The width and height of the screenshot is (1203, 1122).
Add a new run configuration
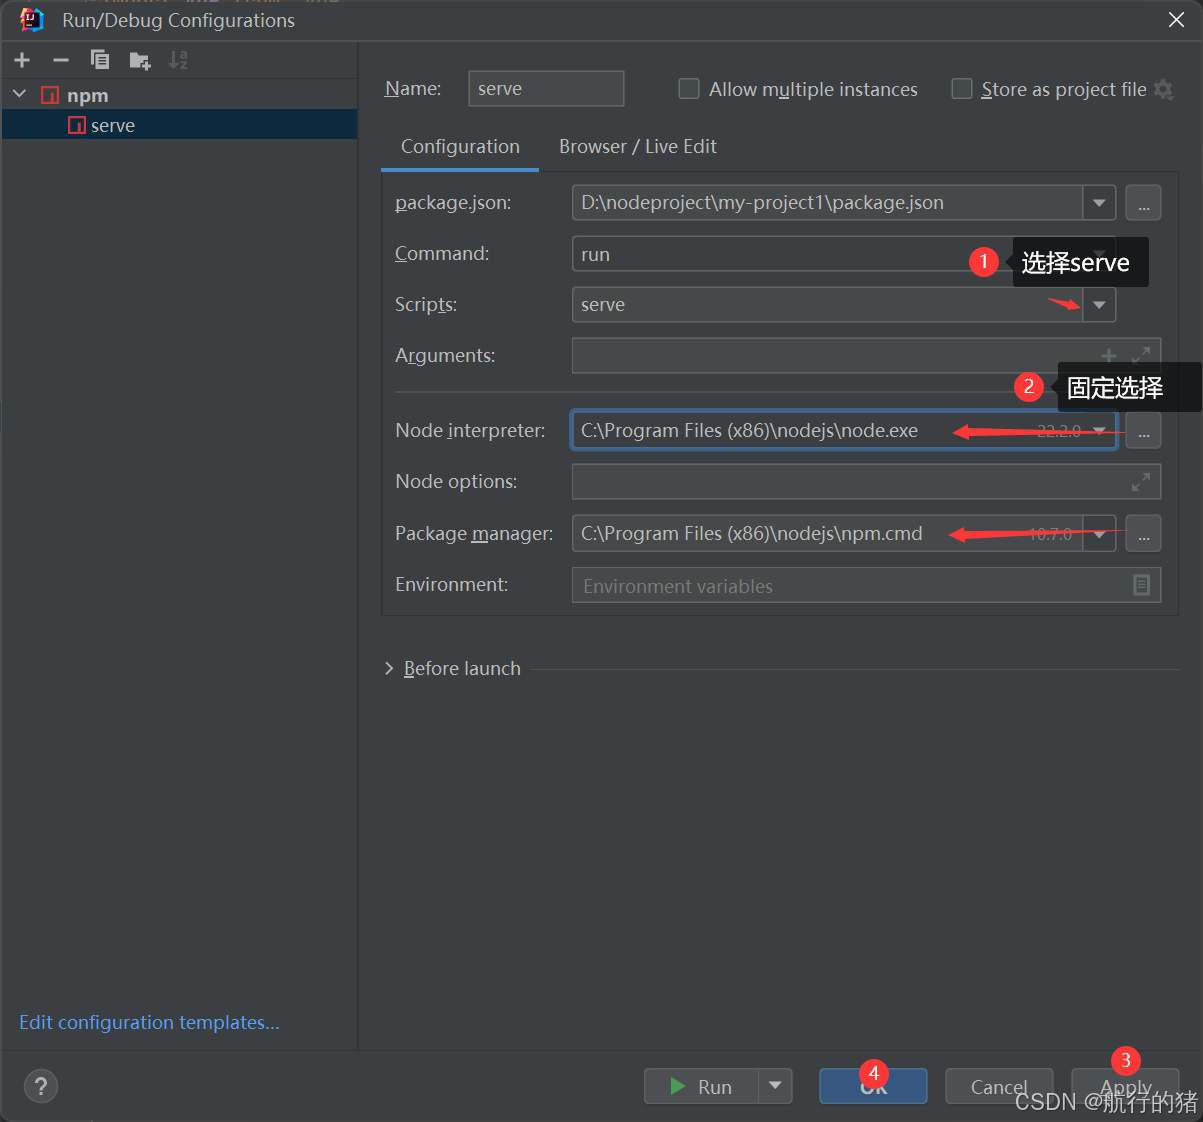[21, 60]
